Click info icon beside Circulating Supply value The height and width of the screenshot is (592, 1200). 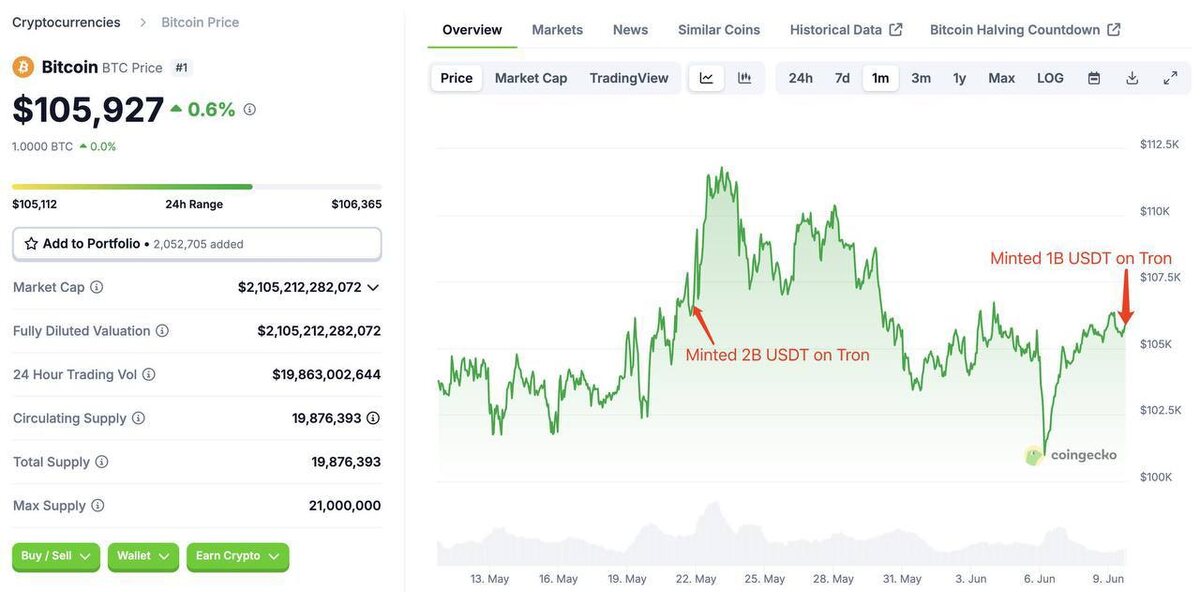373,418
